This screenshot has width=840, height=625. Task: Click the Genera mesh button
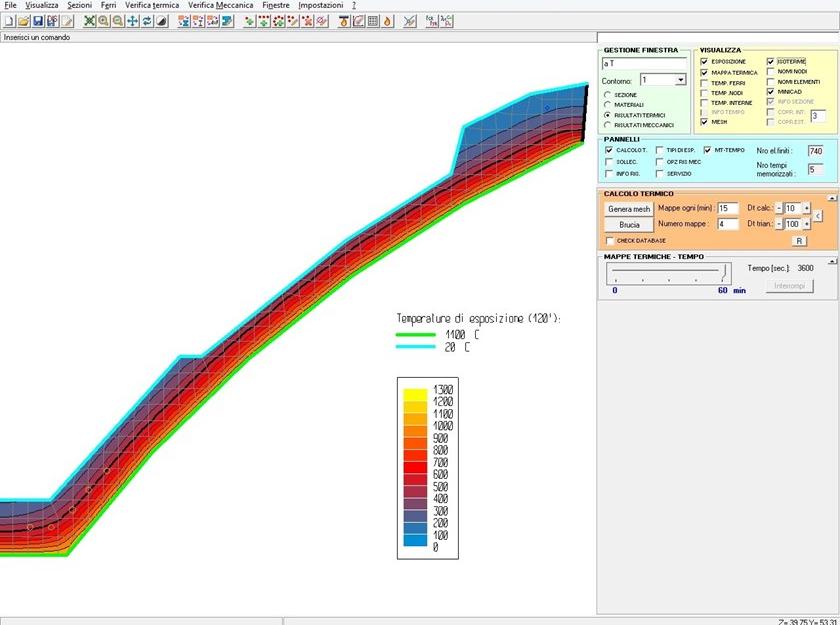629,209
